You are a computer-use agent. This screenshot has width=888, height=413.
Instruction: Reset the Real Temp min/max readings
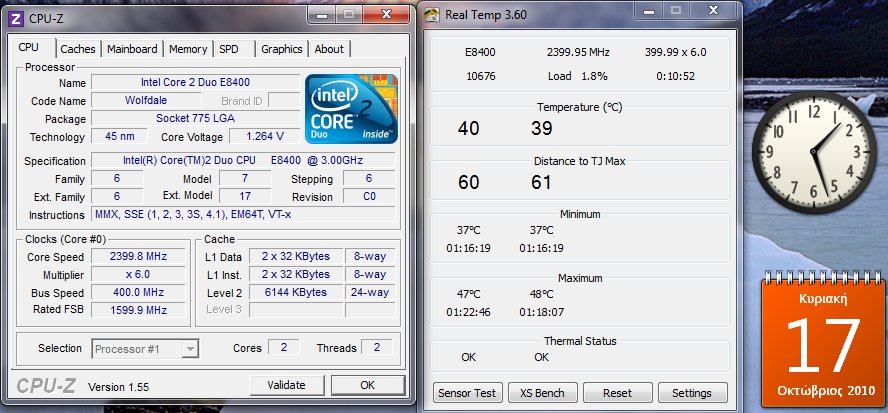[x=617, y=393]
